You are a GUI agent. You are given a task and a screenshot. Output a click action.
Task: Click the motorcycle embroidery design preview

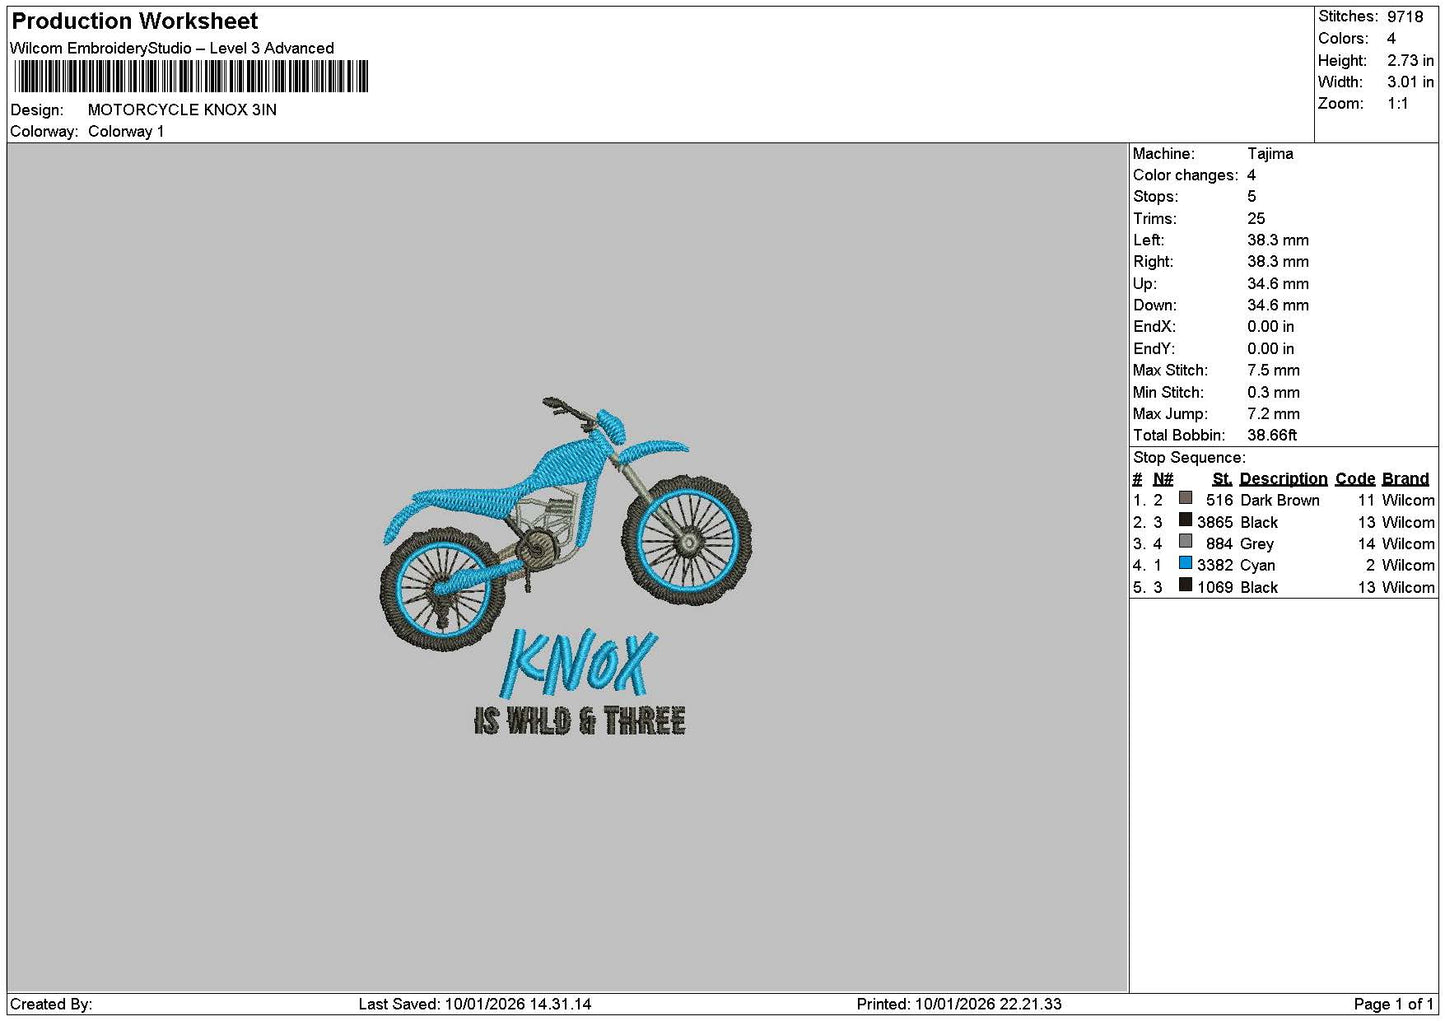[566, 567]
